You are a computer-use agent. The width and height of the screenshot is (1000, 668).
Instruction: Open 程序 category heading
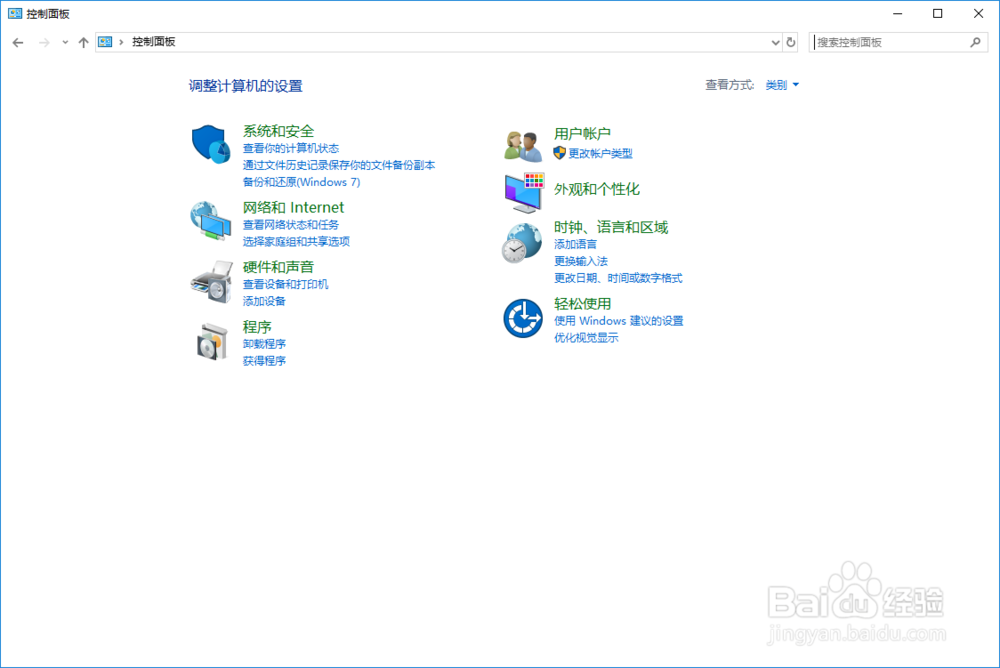[257, 327]
